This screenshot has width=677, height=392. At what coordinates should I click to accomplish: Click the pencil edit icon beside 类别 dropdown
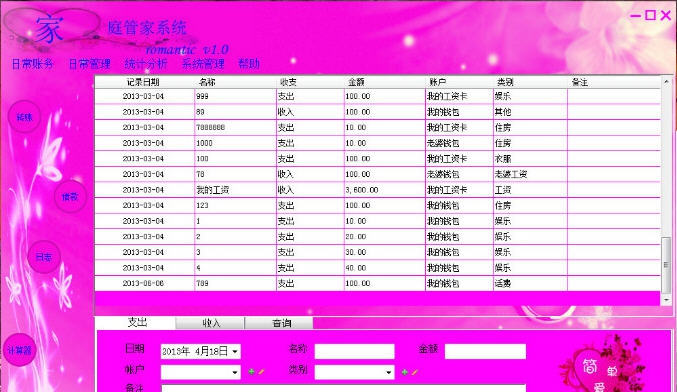point(414,372)
